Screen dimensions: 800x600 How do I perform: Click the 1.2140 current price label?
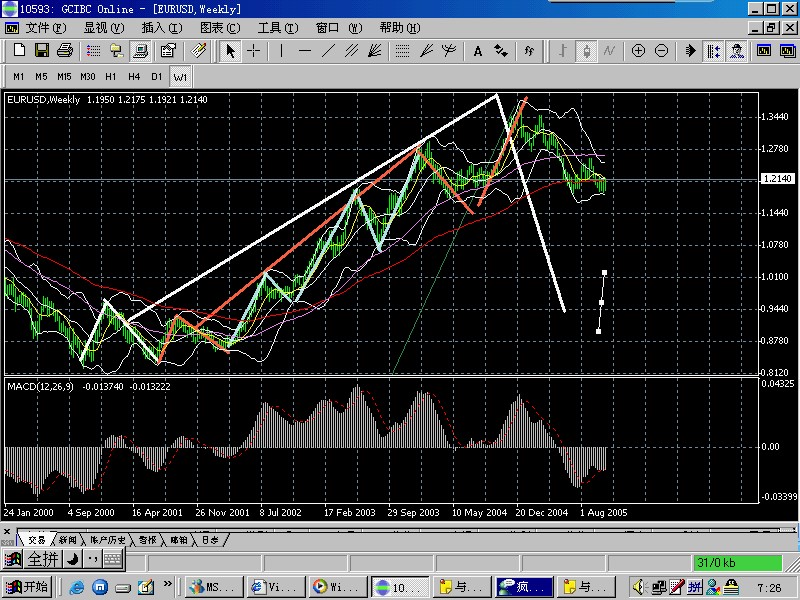click(x=777, y=179)
